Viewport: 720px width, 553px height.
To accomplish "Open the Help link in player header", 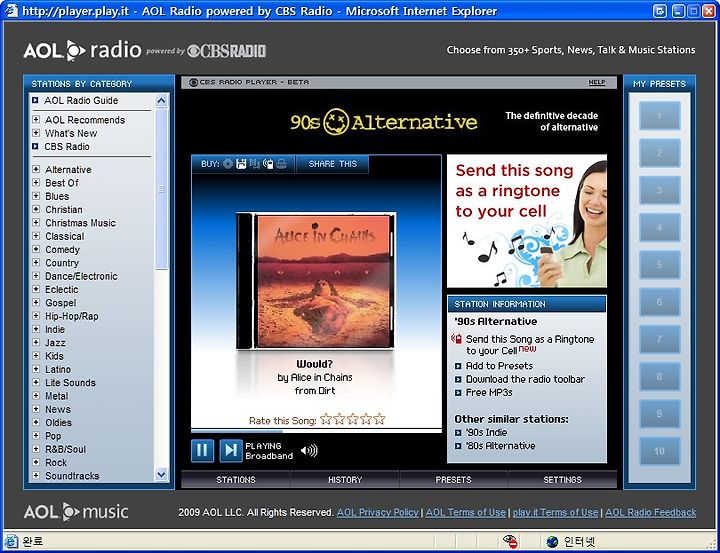I will click(x=596, y=82).
